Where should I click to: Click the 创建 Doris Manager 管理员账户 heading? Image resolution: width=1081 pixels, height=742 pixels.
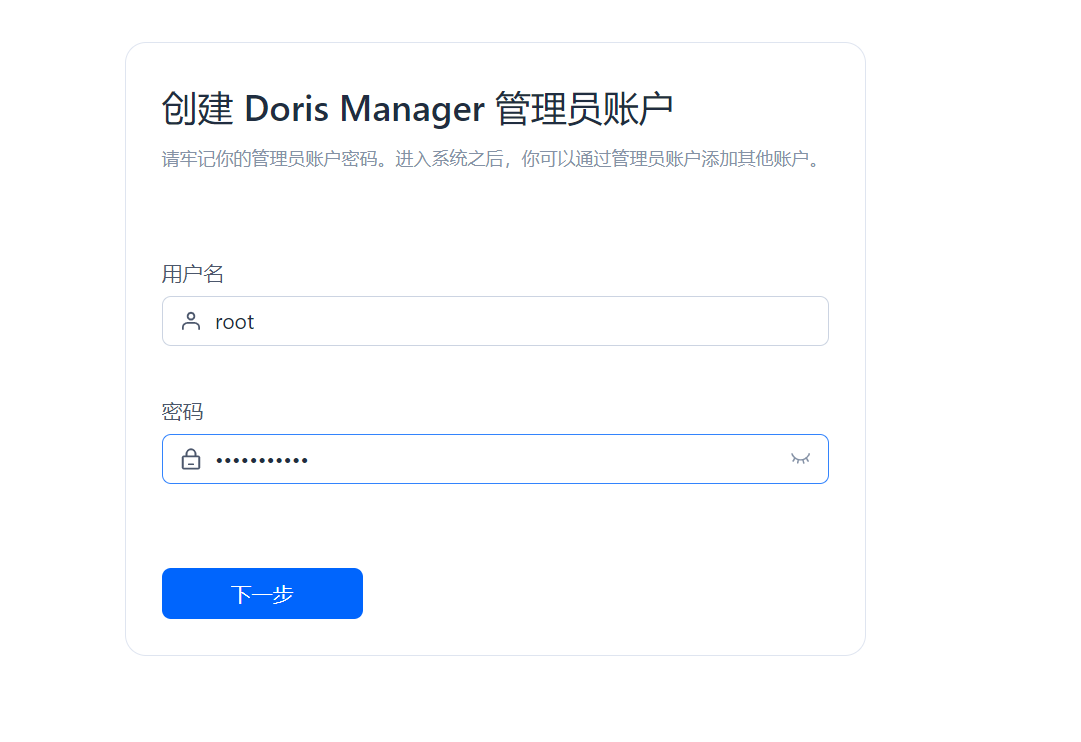[417, 109]
